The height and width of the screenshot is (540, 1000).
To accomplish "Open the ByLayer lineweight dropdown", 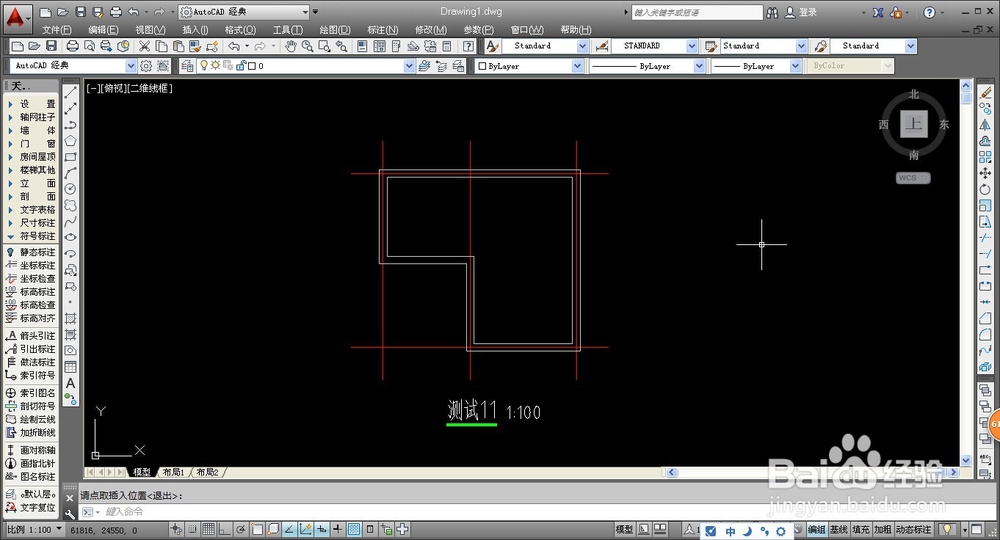I will pyautogui.click(x=795, y=66).
